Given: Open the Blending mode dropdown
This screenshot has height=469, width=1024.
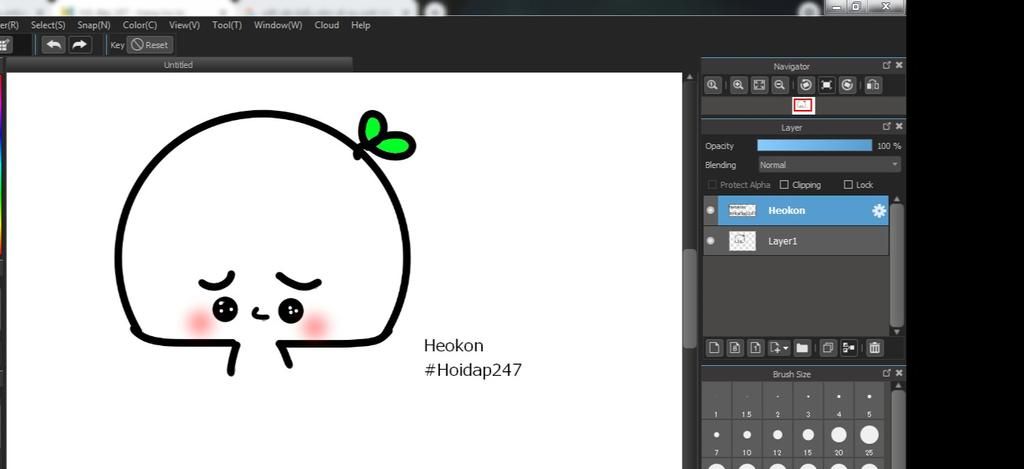Looking at the screenshot, I should point(829,165).
